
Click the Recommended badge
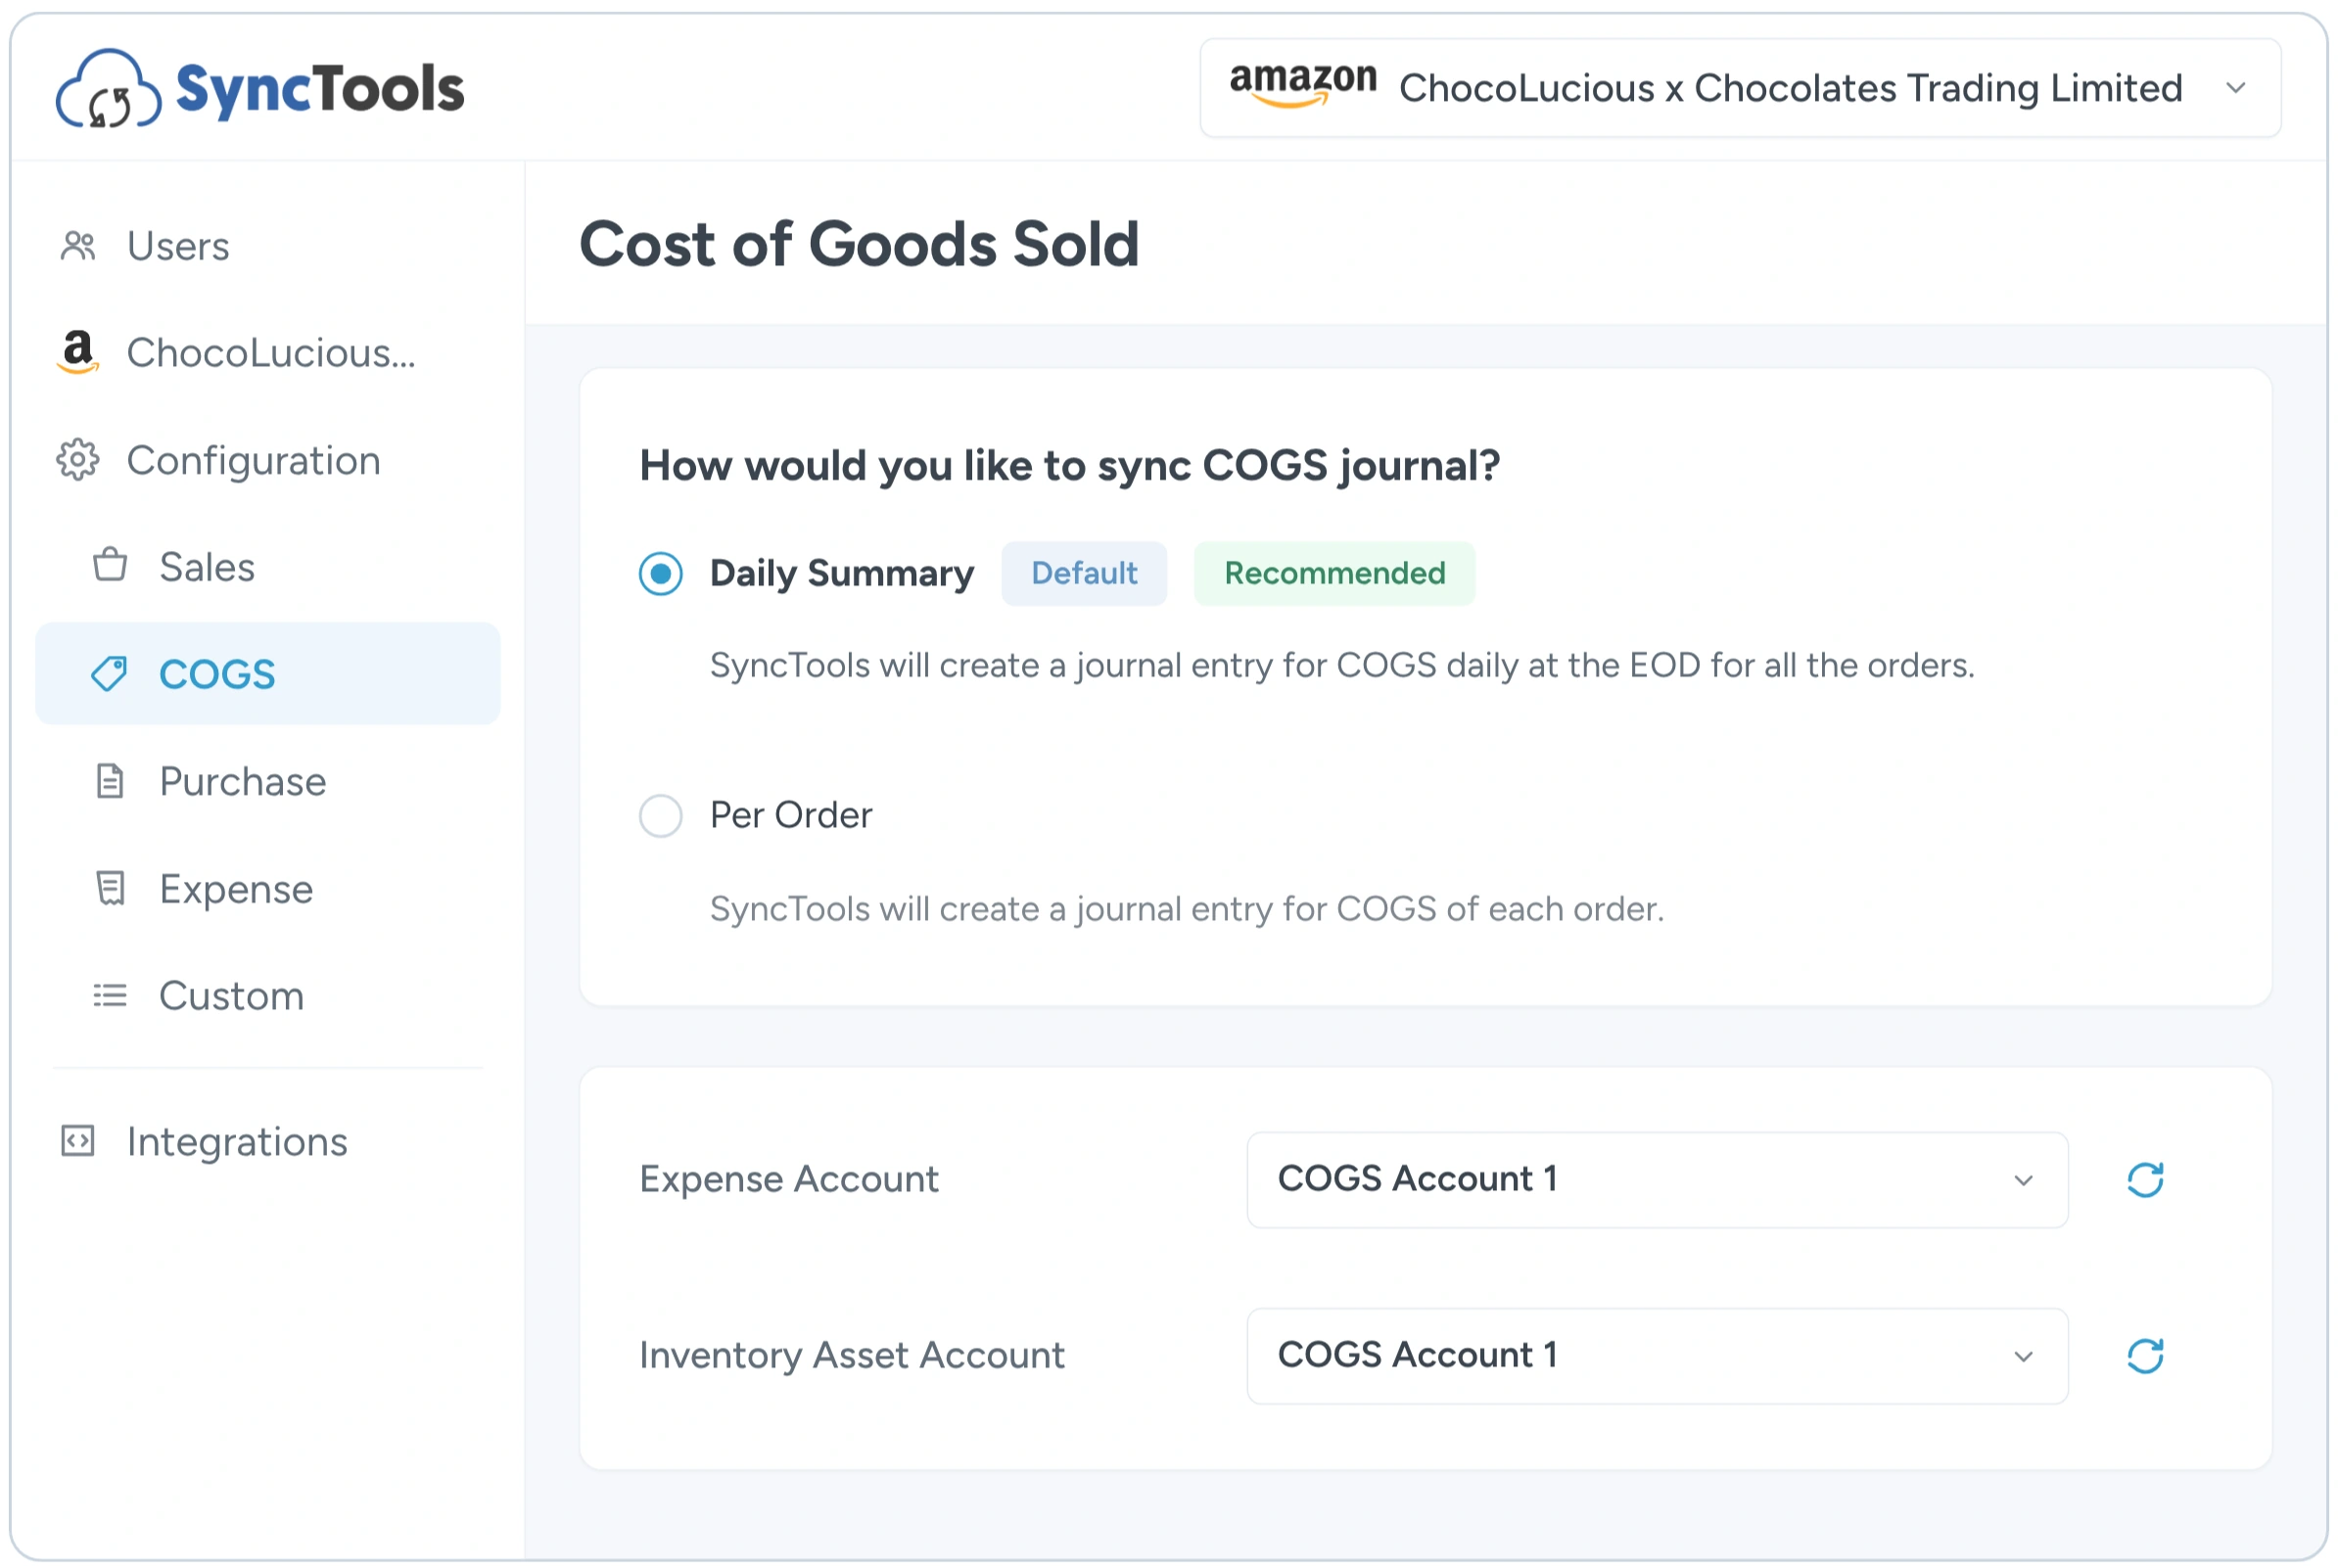click(1334, 574)
